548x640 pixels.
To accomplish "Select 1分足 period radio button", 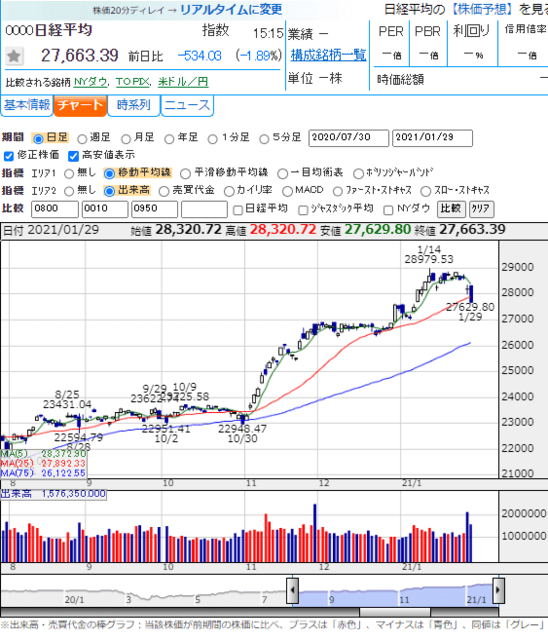I will coord(213,139).
